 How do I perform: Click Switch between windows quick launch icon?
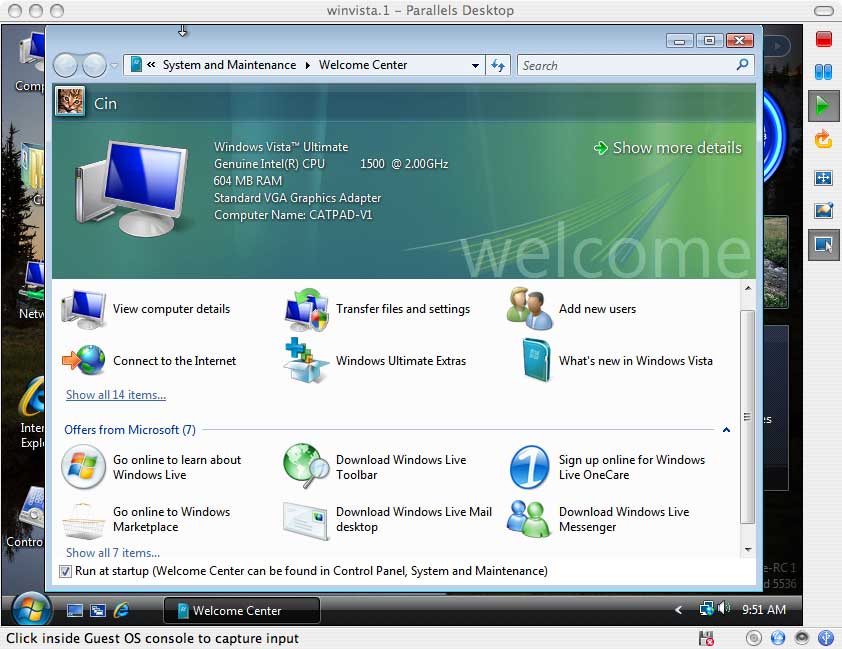pos(98,610)
